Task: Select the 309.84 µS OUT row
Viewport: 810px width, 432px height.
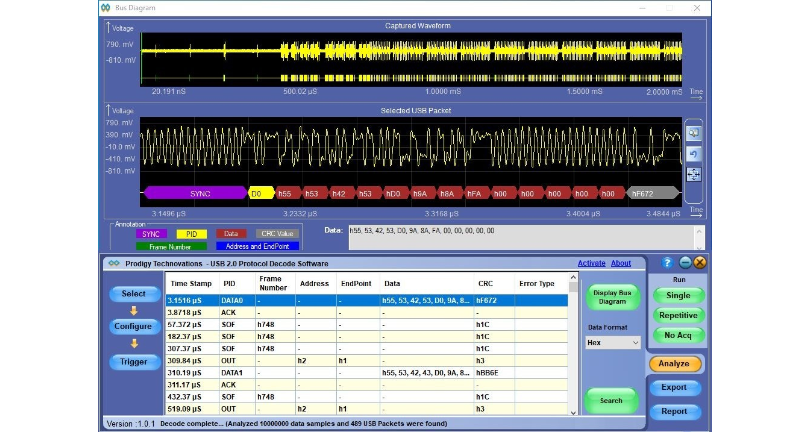Action: point(367,361)
